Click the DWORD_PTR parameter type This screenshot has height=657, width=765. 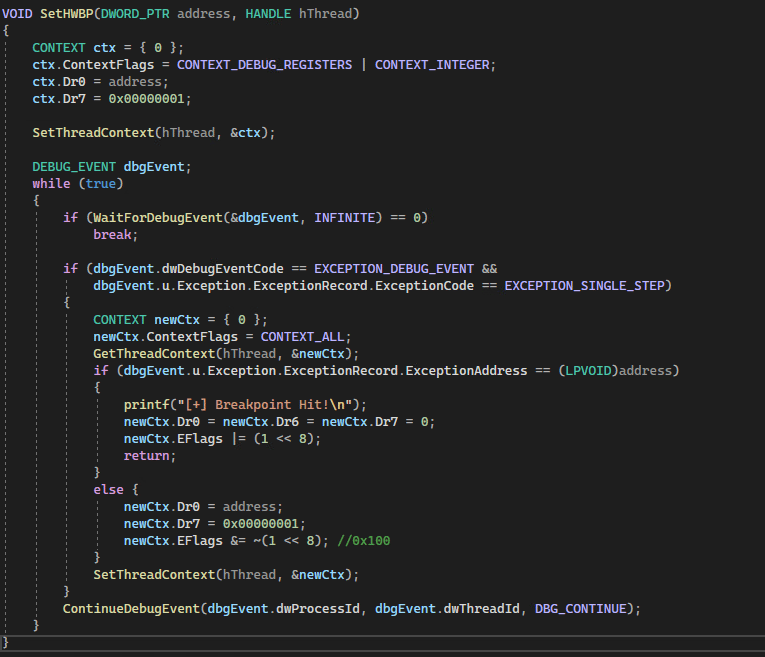[x=135, y=14]
